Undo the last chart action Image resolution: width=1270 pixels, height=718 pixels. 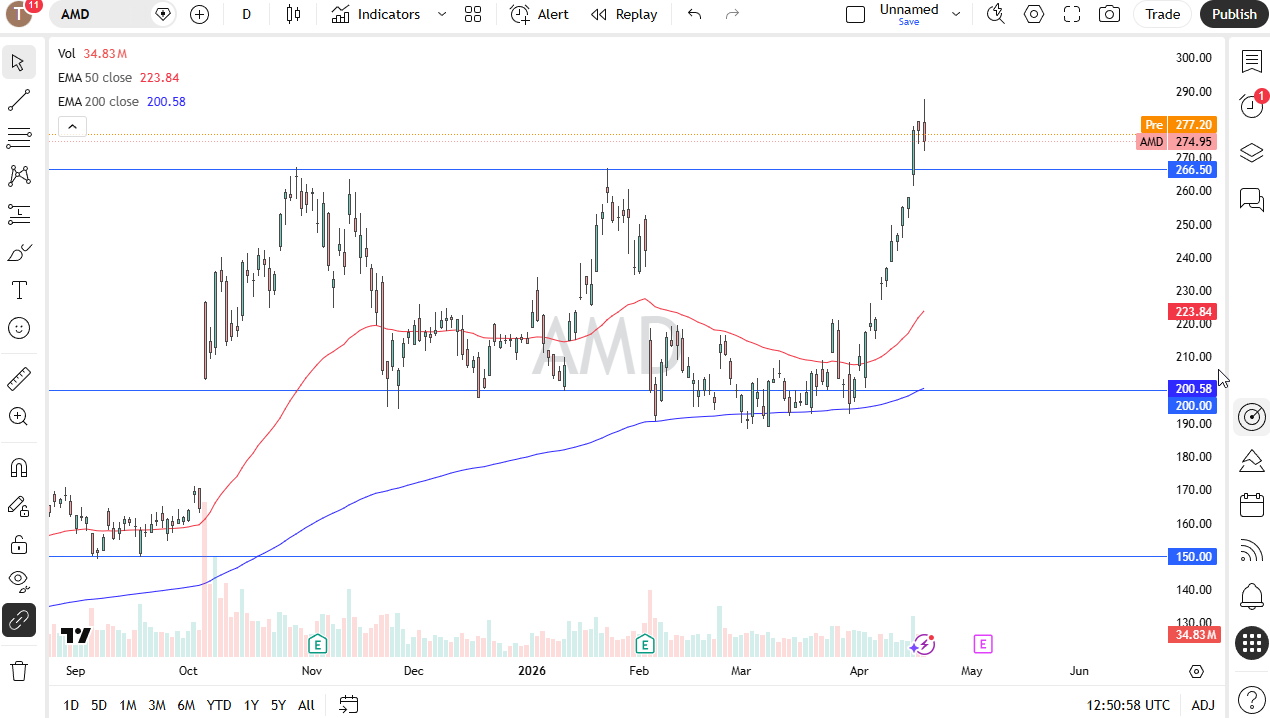[695, 14]
